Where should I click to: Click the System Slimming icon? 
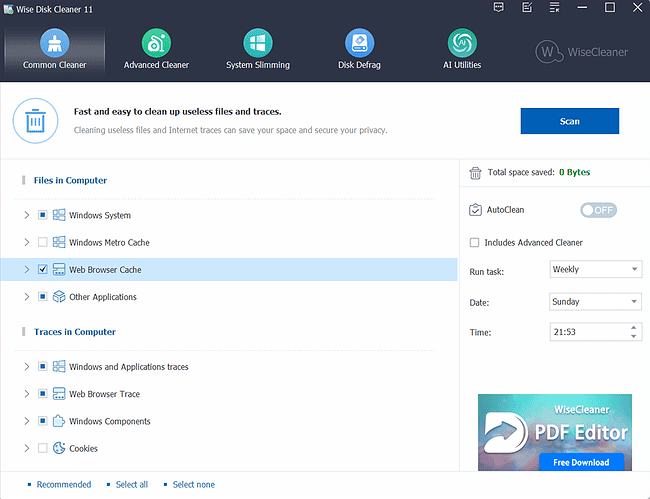[x=257, y=43]
